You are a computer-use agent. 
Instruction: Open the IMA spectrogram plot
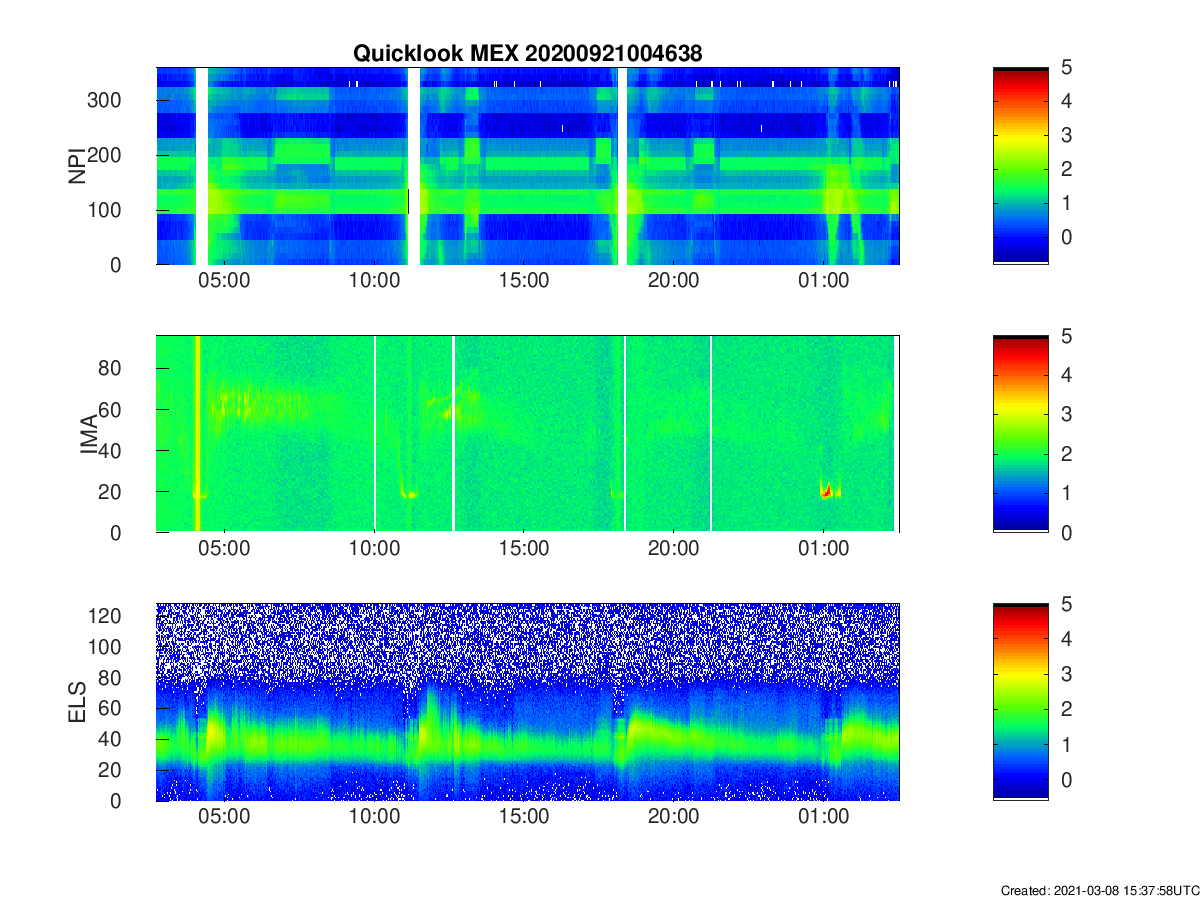pyautogui.click(x=528, y=434)
